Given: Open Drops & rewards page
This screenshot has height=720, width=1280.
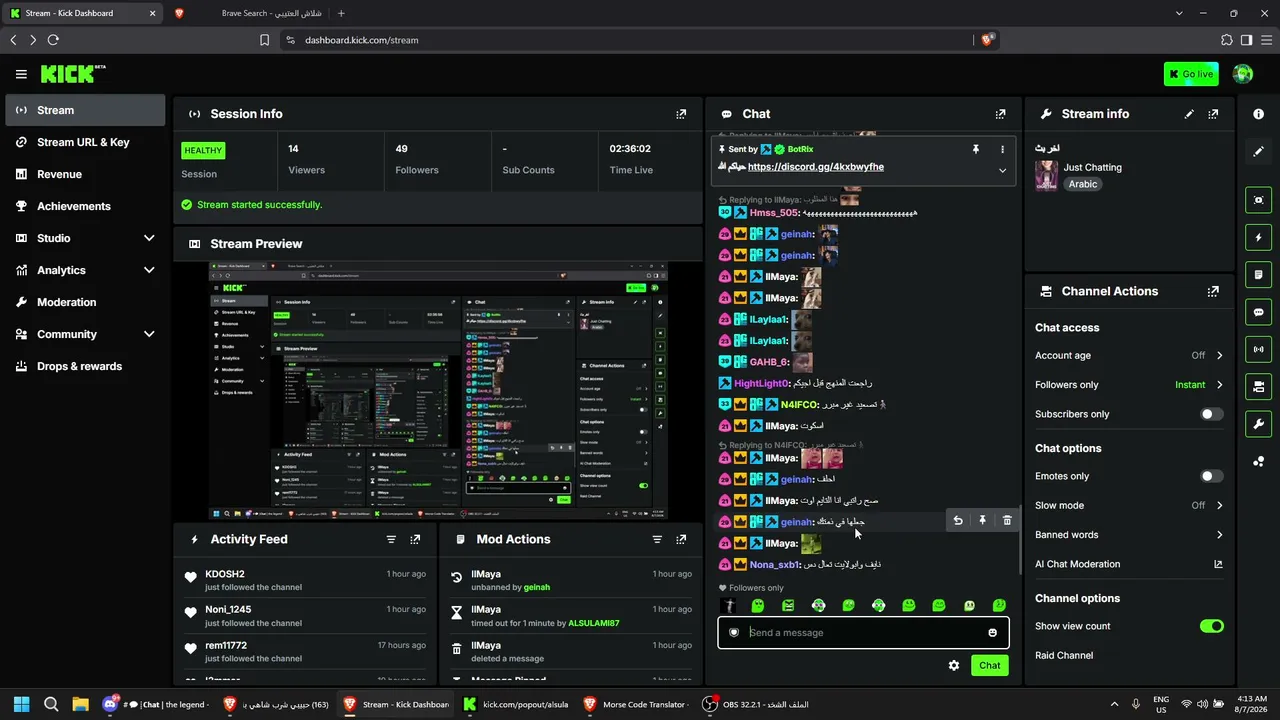Looking at the screenshot, I should coord(85,366).
